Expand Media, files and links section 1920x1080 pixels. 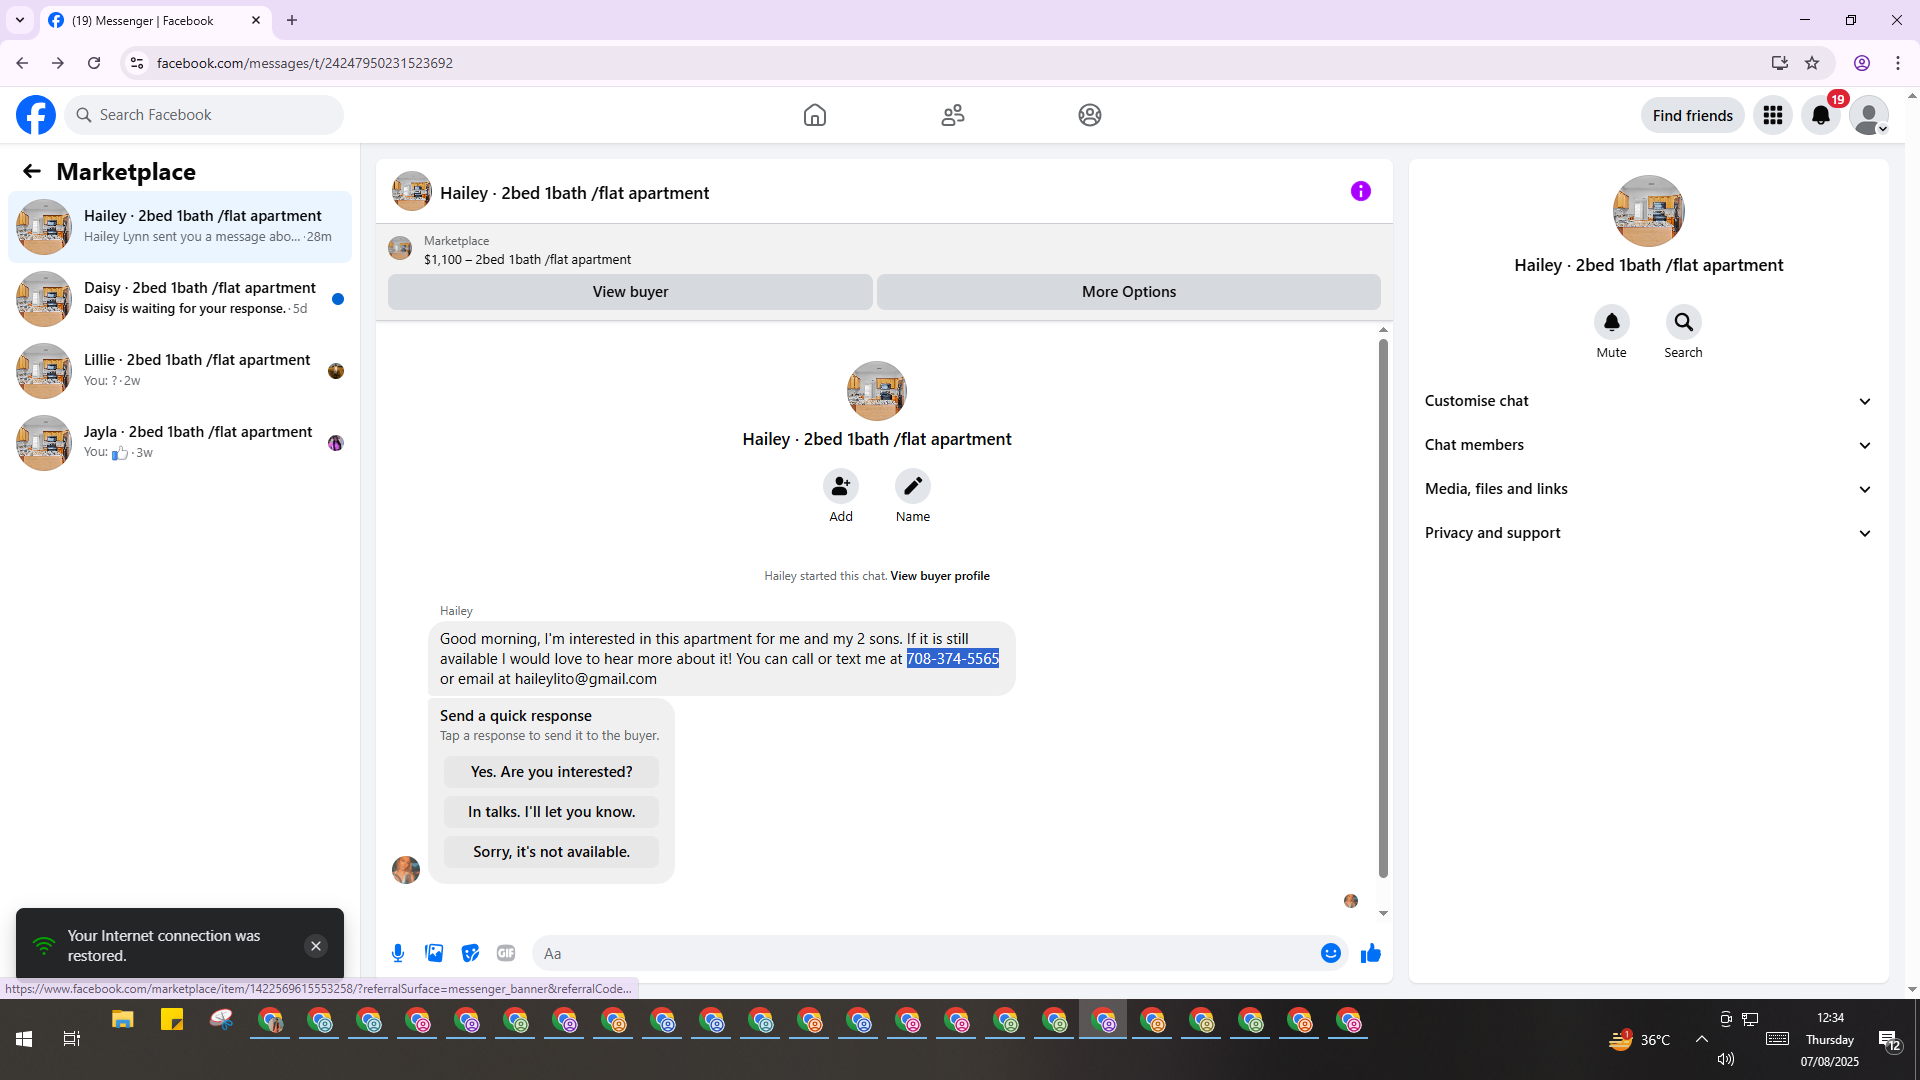(x=1648, y=489)
